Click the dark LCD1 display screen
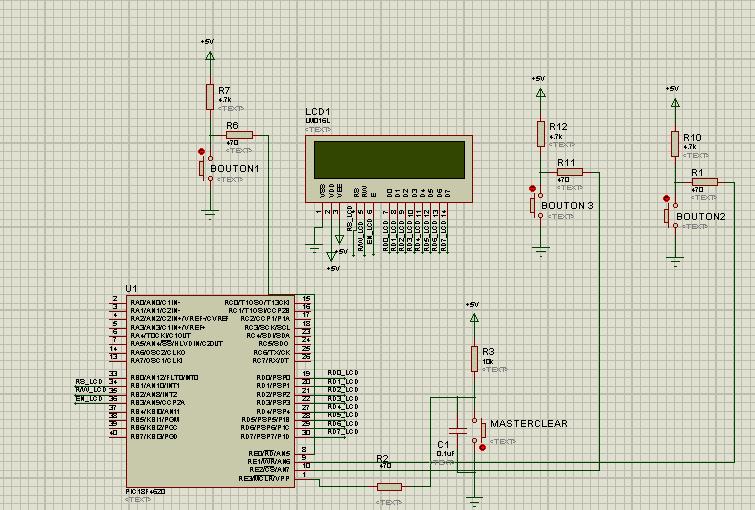 point(390,160)
